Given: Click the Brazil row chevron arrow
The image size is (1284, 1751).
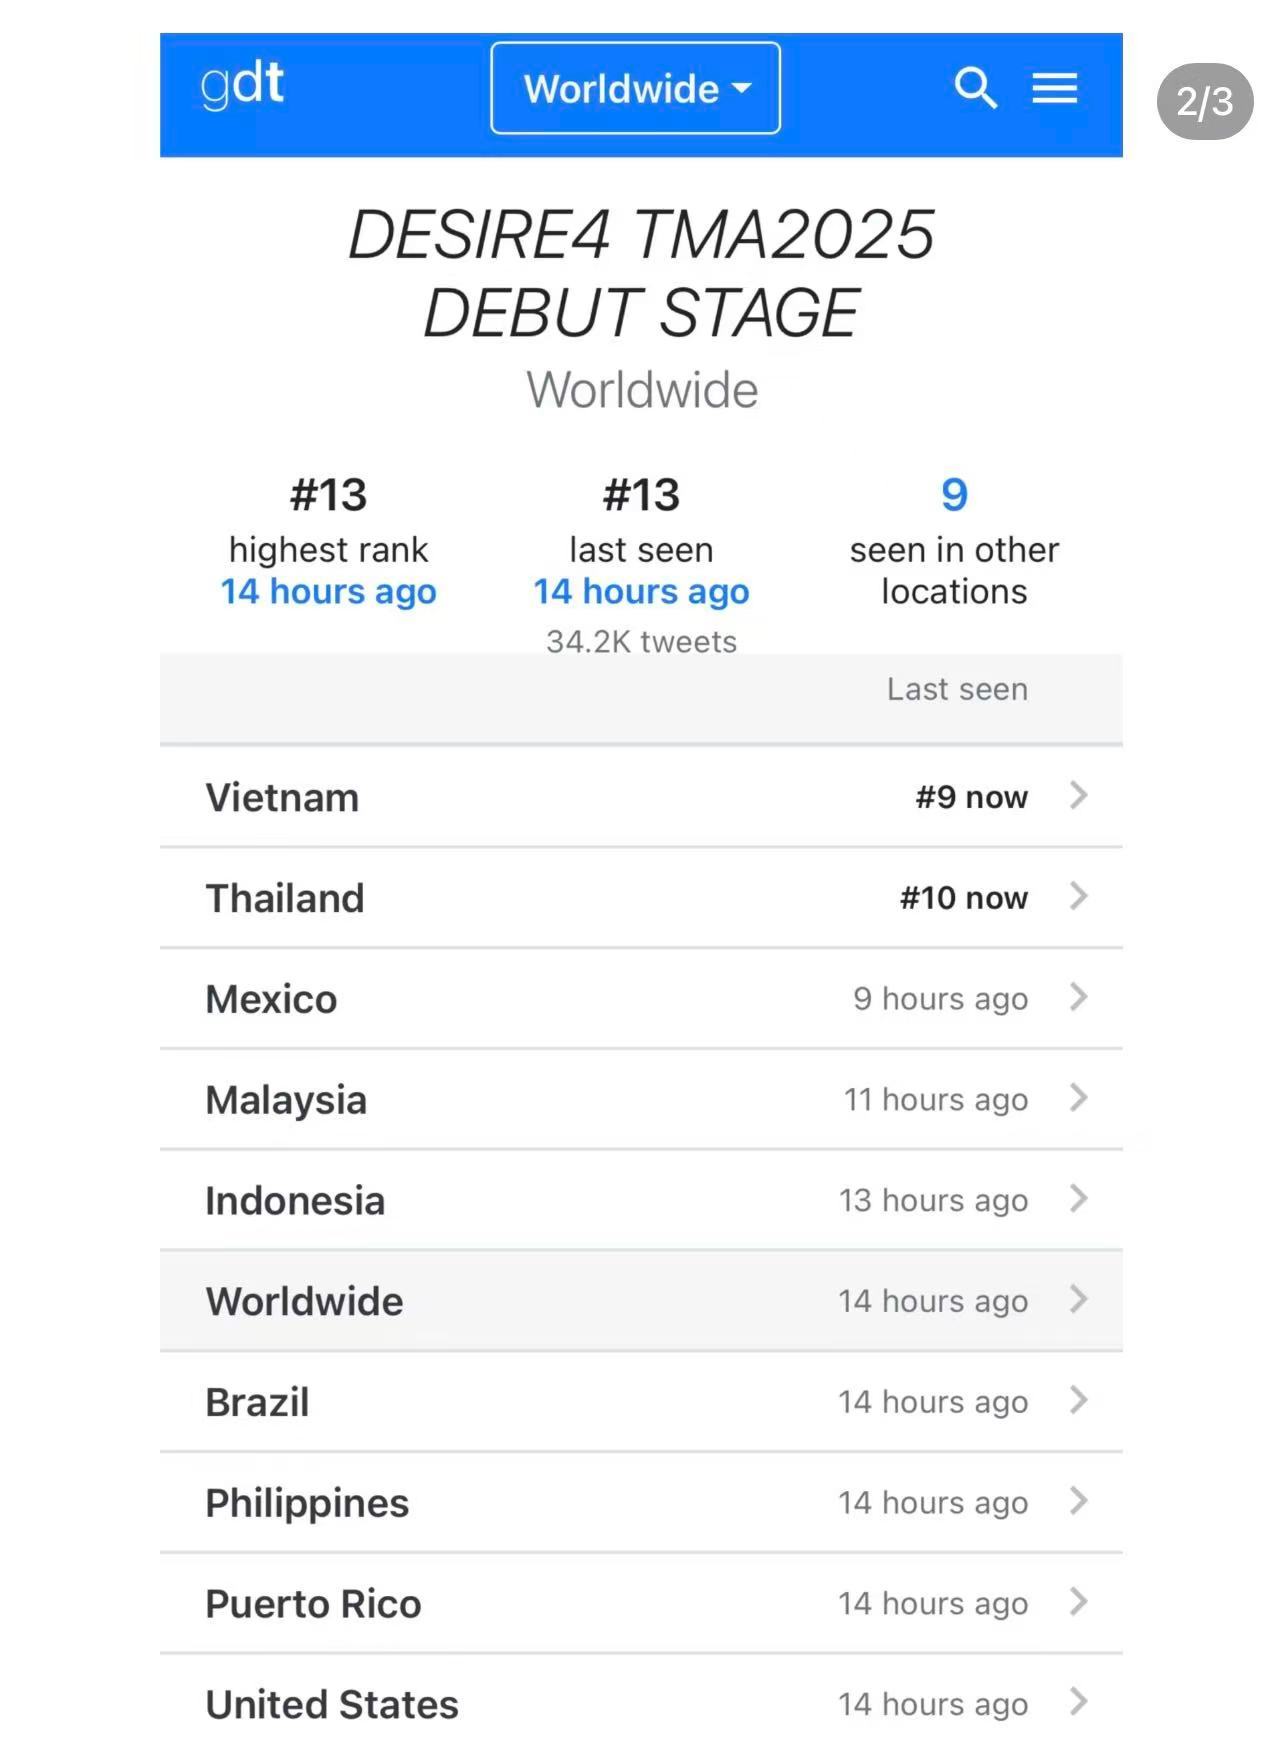Looking at the screenshot, I should pyautogui.click(x=1078, y=1401).
